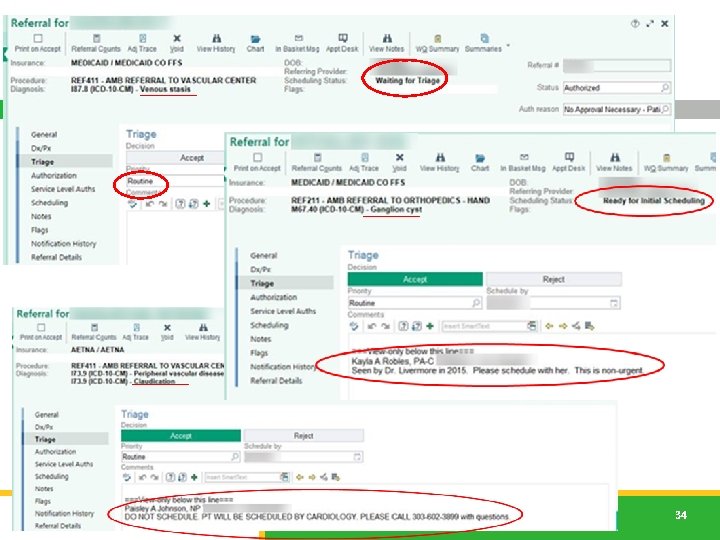Open the Summaries dropdown arrow in venous stasis window
720x540 pixels.
point(508,45)
